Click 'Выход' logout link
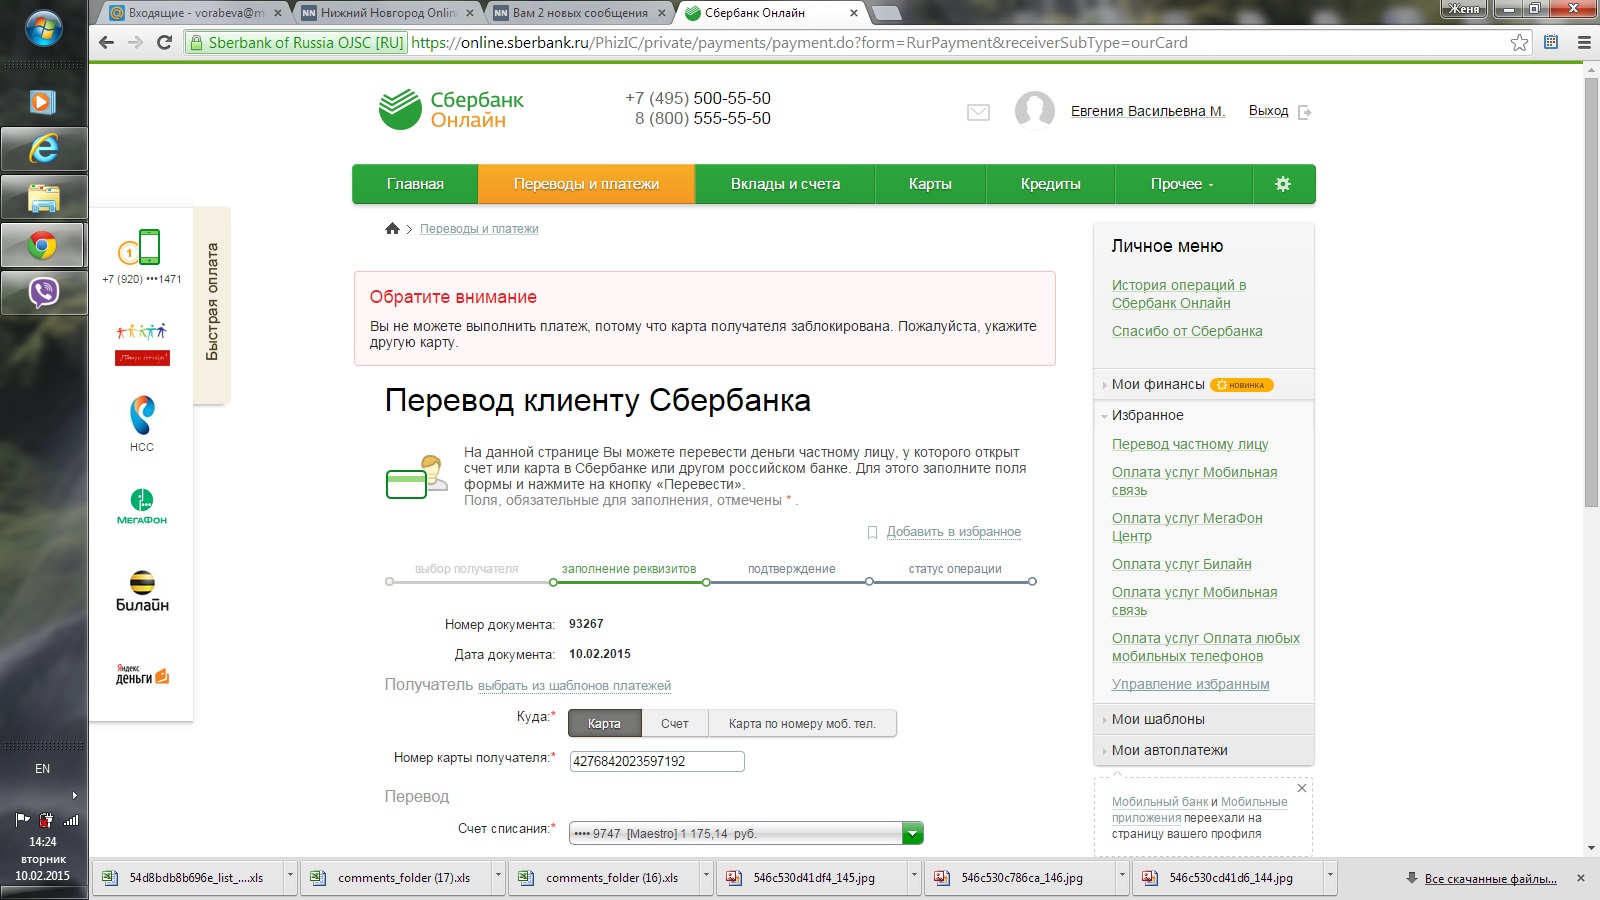Viewport: 1600px width, 900px height. tap(1268, 111)
